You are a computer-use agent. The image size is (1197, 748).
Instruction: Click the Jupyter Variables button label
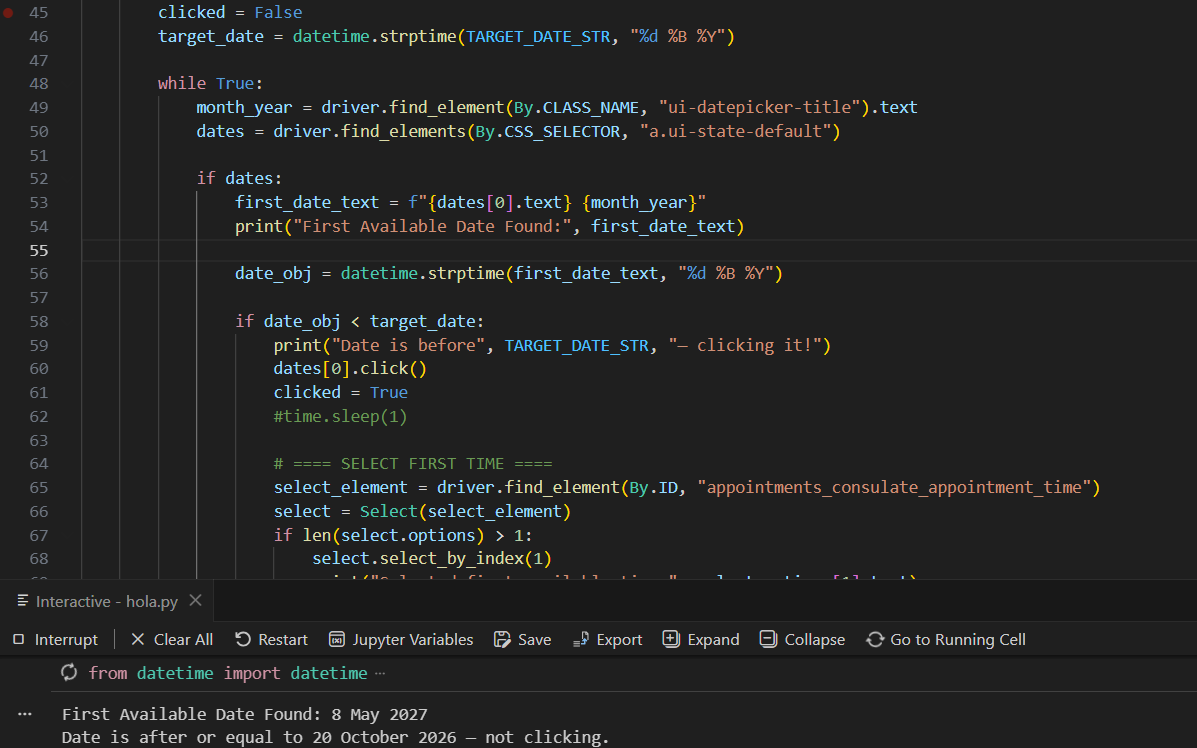point(413,639)
